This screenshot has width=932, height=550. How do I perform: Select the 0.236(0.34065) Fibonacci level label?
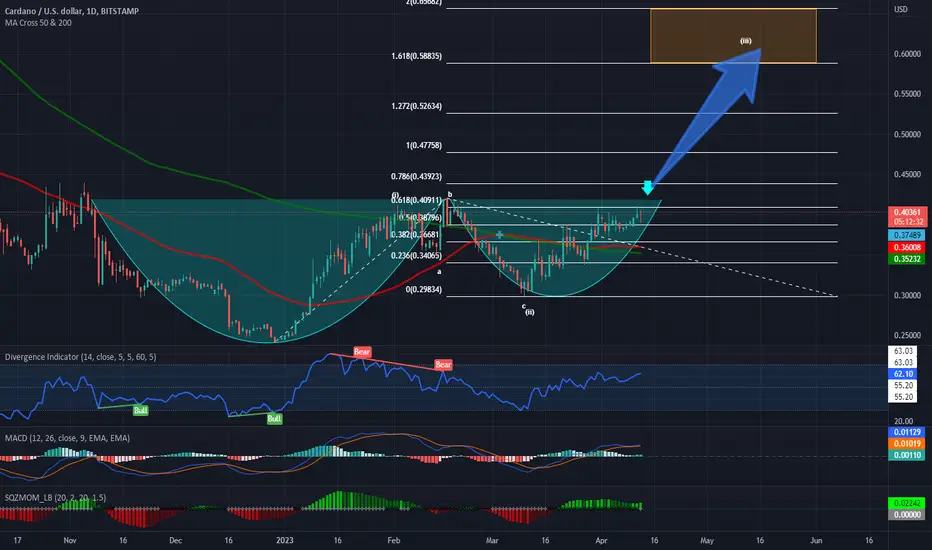click(416, 256)
